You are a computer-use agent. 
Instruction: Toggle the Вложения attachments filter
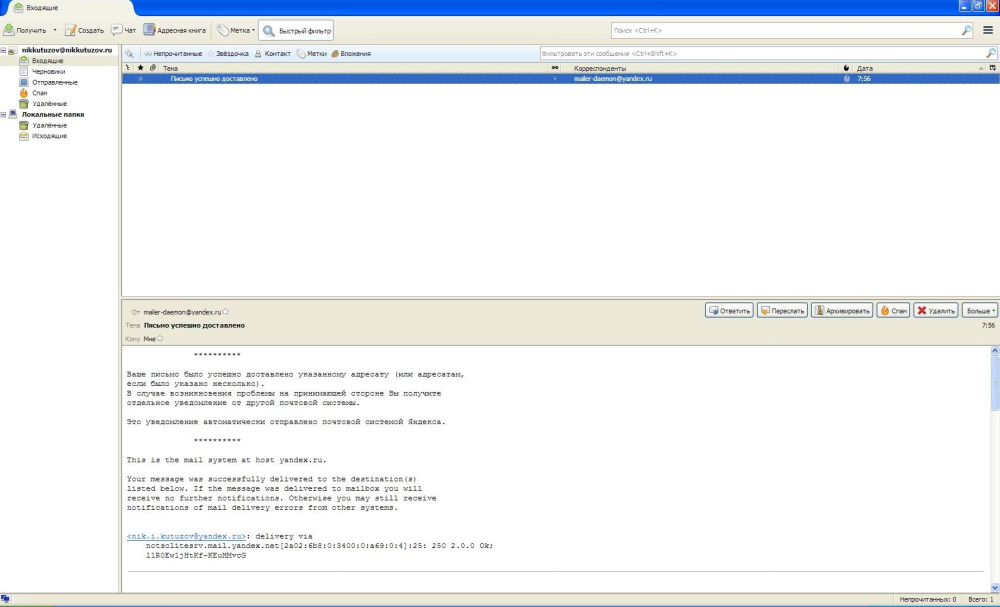click(x=351, y=54)
